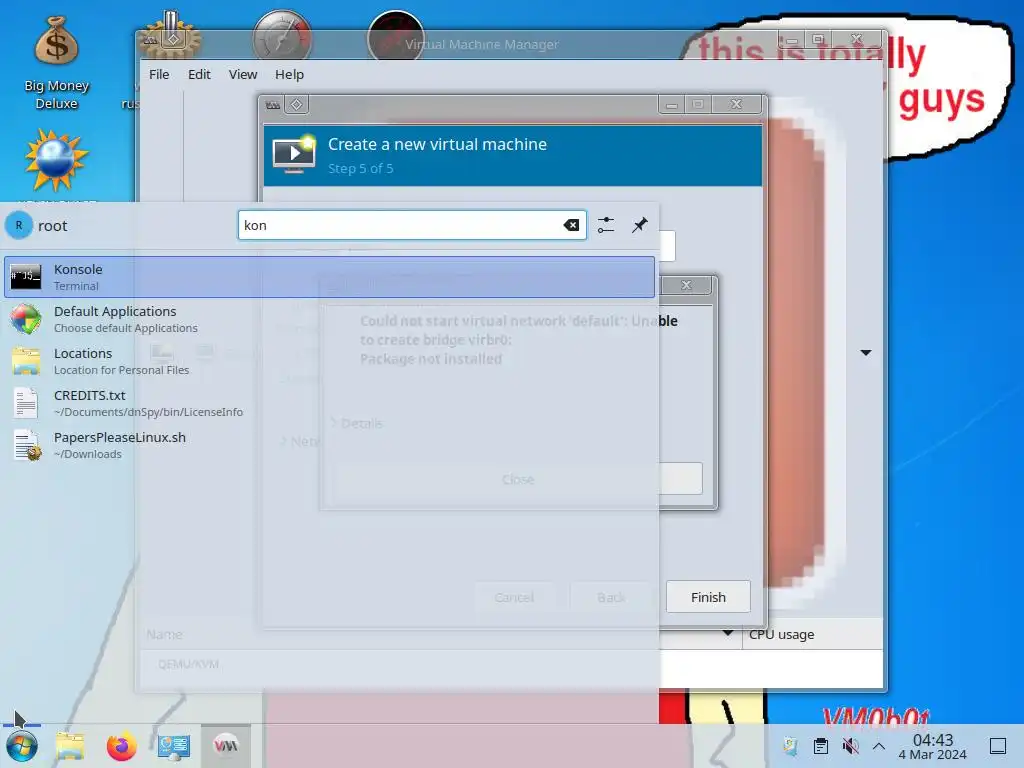This screenshot has width=1024, height=768.
Task: Pin the application launcher open
Action: 640,225
